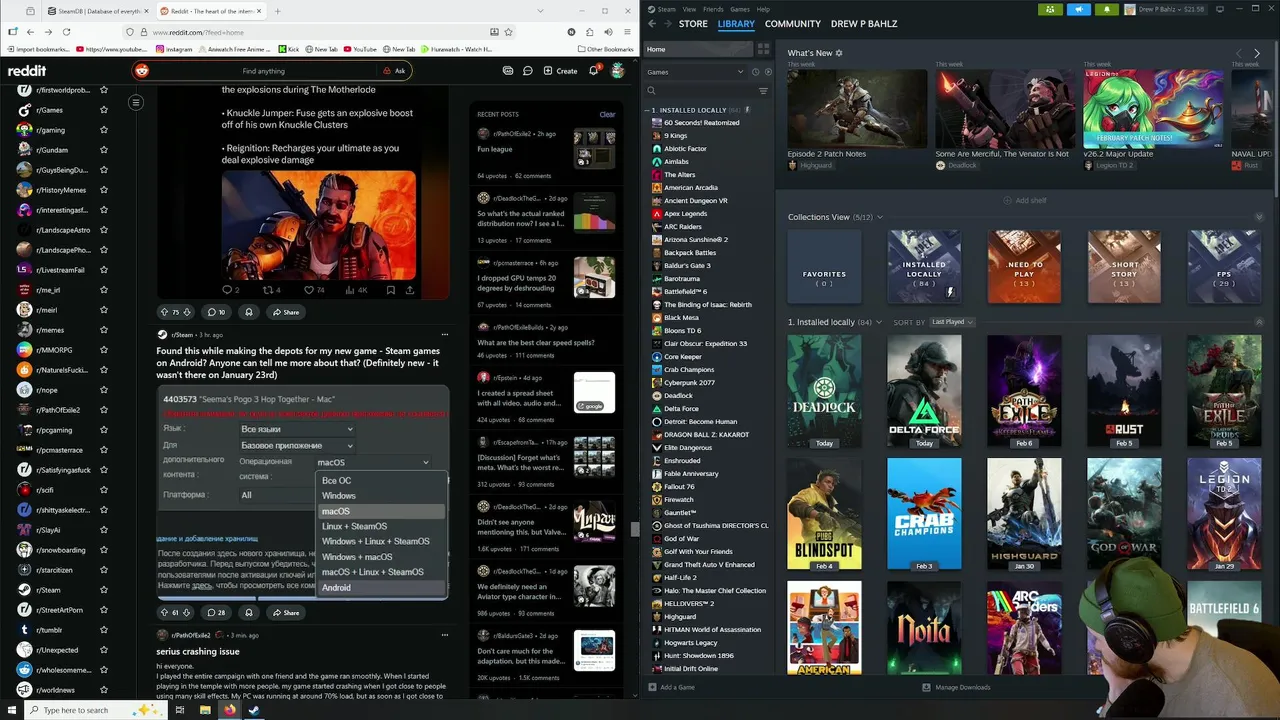Click Add a Game in Steam

[x=671, y=687]
